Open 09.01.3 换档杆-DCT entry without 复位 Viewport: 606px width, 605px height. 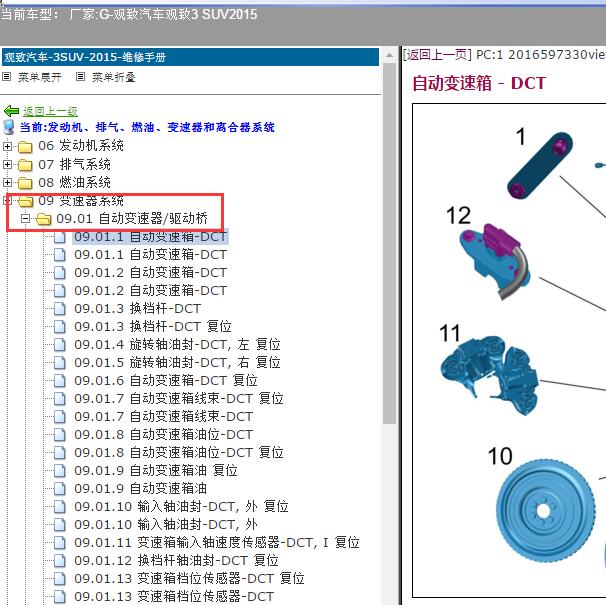tap(138, 308)
